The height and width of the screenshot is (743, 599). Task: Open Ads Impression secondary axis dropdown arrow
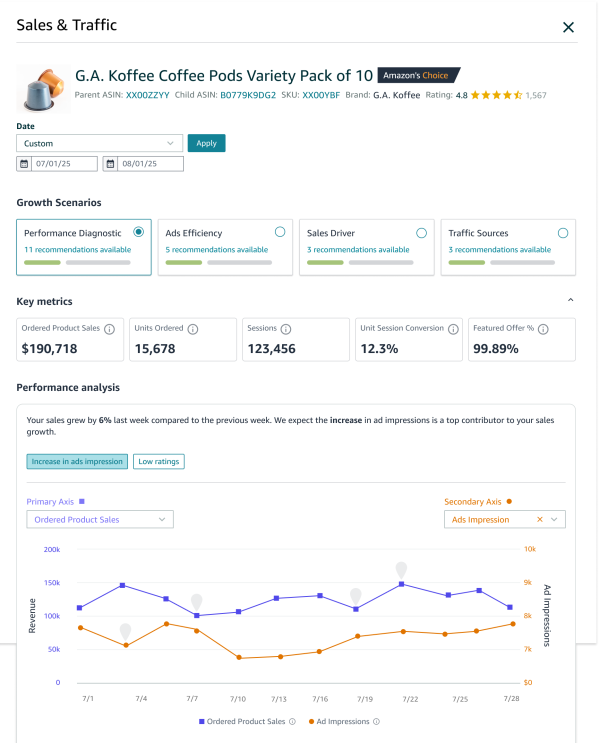[x=554, y=519]
